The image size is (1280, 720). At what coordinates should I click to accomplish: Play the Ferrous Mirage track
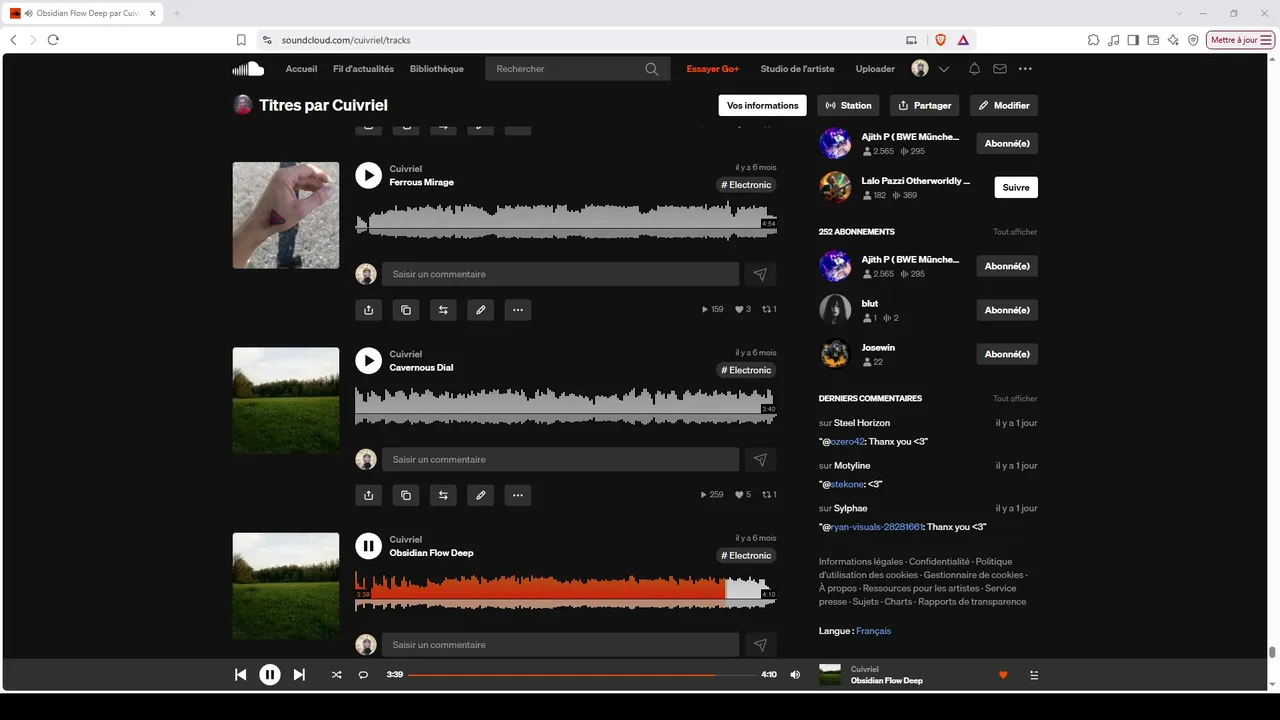pos(369,175)
